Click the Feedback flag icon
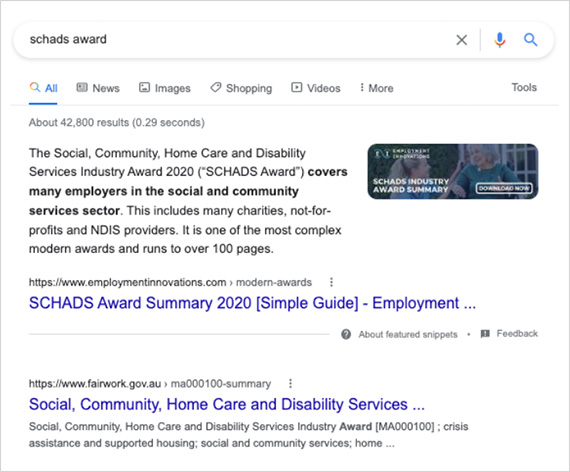Image resolution: width=570 pixels, height=472 pixels. click(x=485, y=333)
